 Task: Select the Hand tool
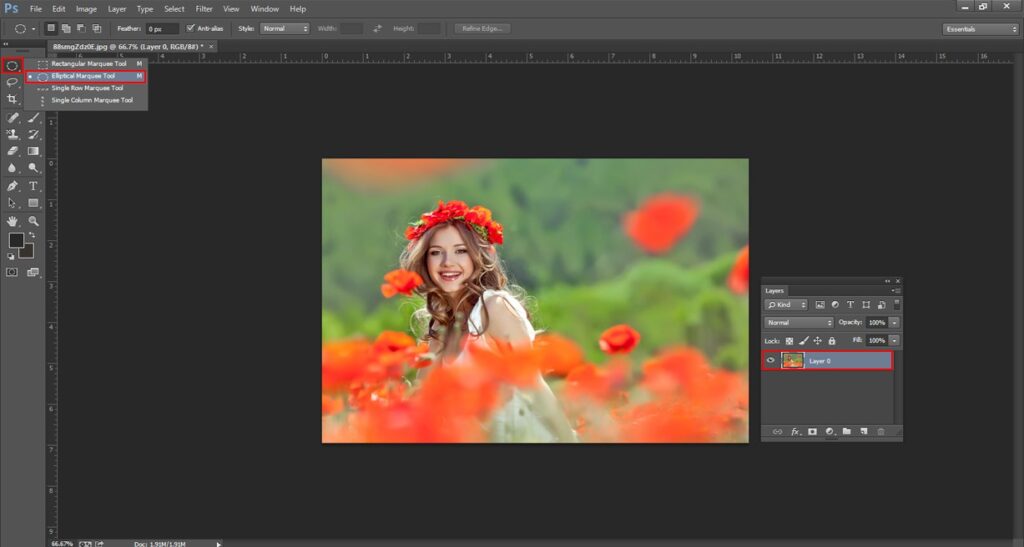[x=12, y=221]
